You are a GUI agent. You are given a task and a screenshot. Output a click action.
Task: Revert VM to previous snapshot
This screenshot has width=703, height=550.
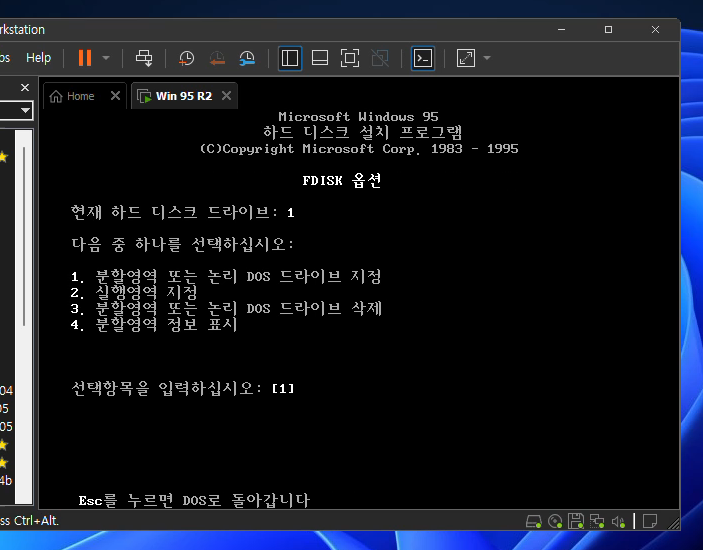pyautogui.click(x=217, y=58)
